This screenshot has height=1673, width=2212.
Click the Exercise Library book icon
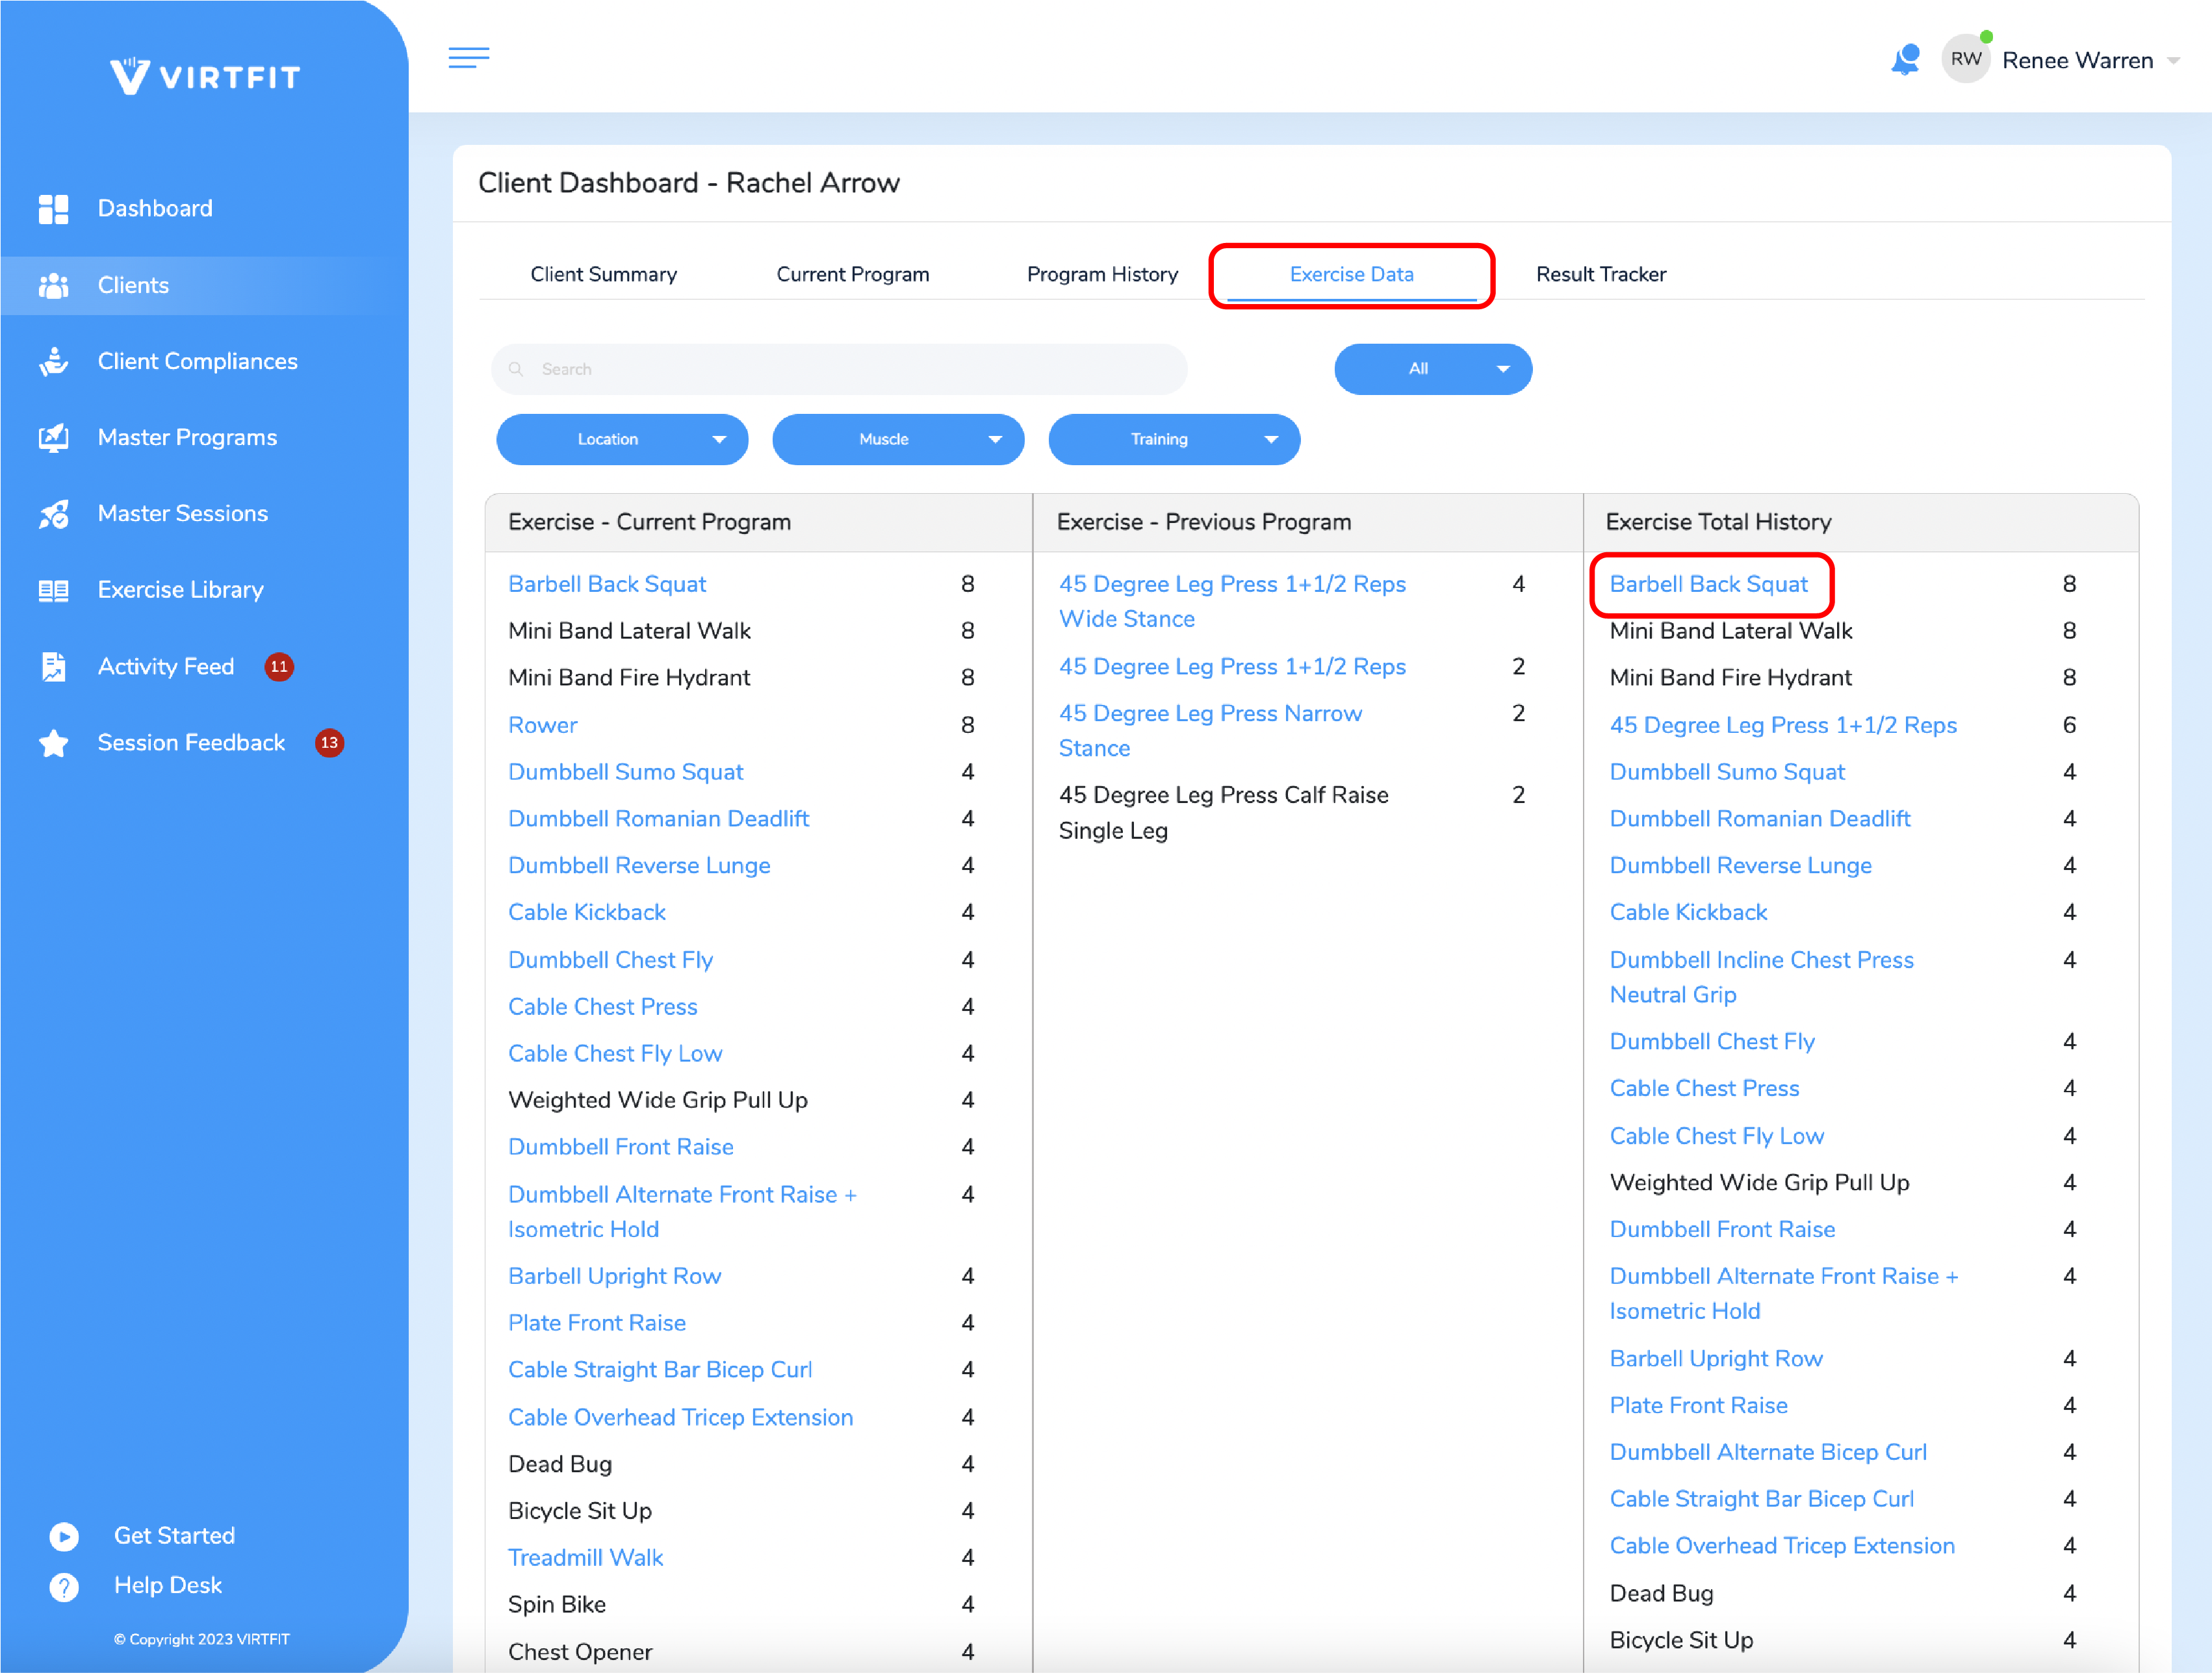coord(53,590)
